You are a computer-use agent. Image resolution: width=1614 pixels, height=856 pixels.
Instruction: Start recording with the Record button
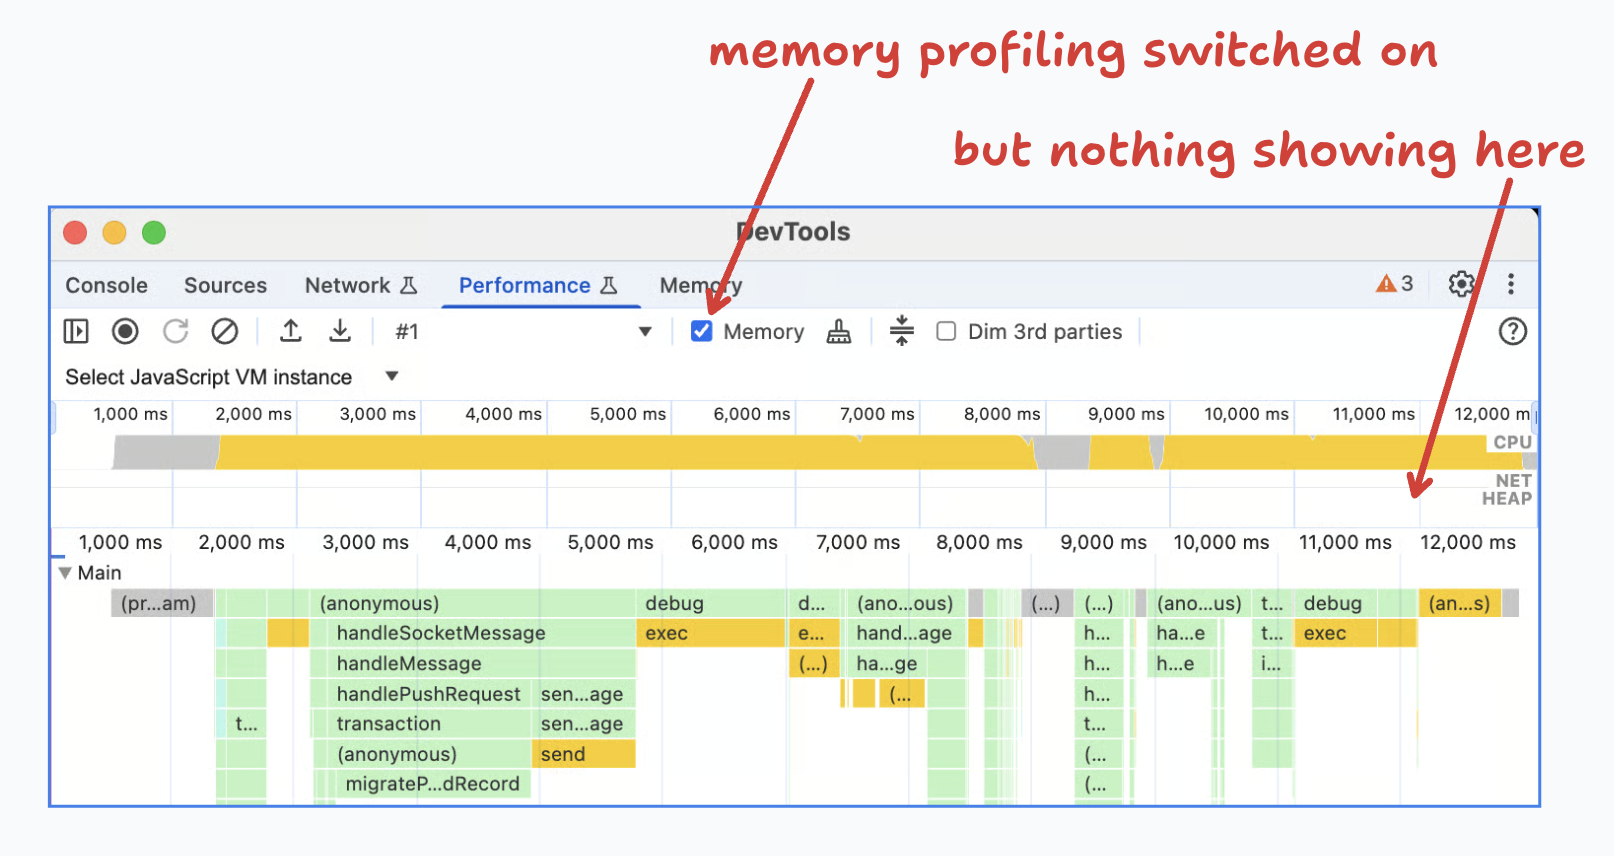(x=125, y=331)
